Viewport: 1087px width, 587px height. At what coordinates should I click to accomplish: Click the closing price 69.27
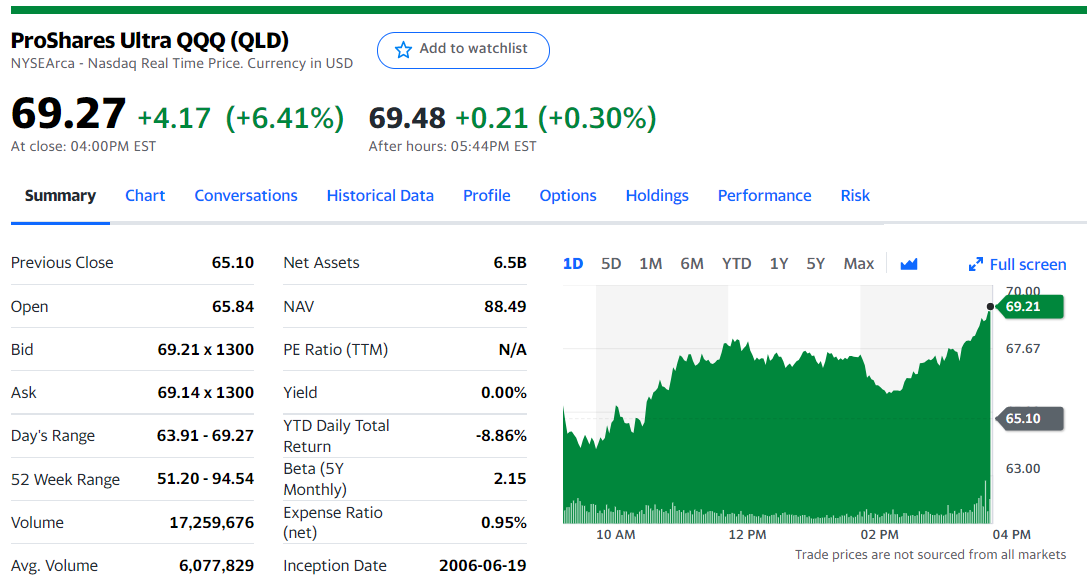pyautogui.click(x=68, y=114)
